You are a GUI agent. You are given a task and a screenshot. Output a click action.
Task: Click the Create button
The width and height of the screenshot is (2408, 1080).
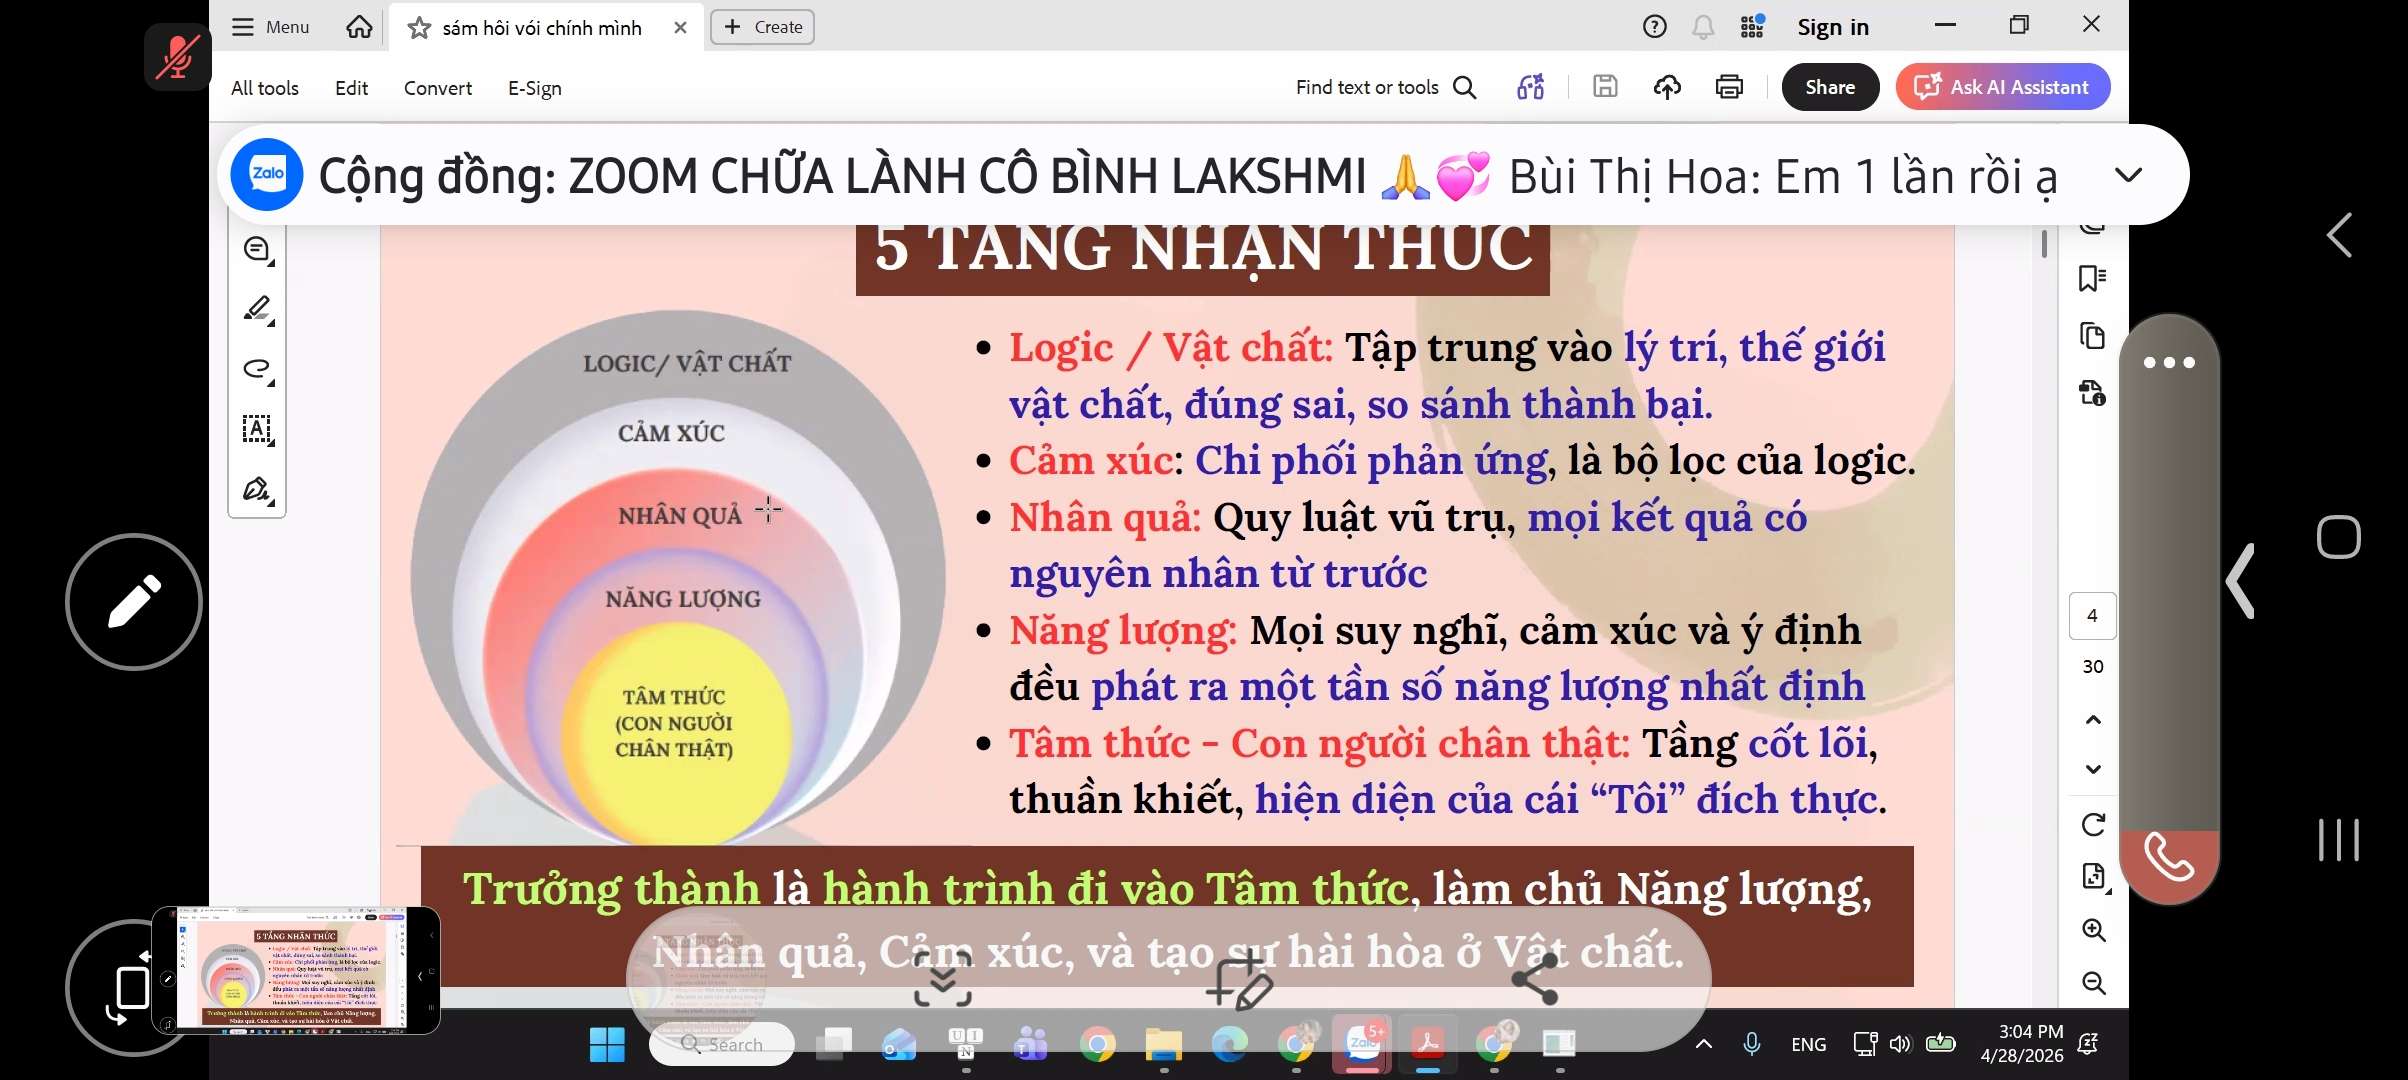[x=763, y=27]
